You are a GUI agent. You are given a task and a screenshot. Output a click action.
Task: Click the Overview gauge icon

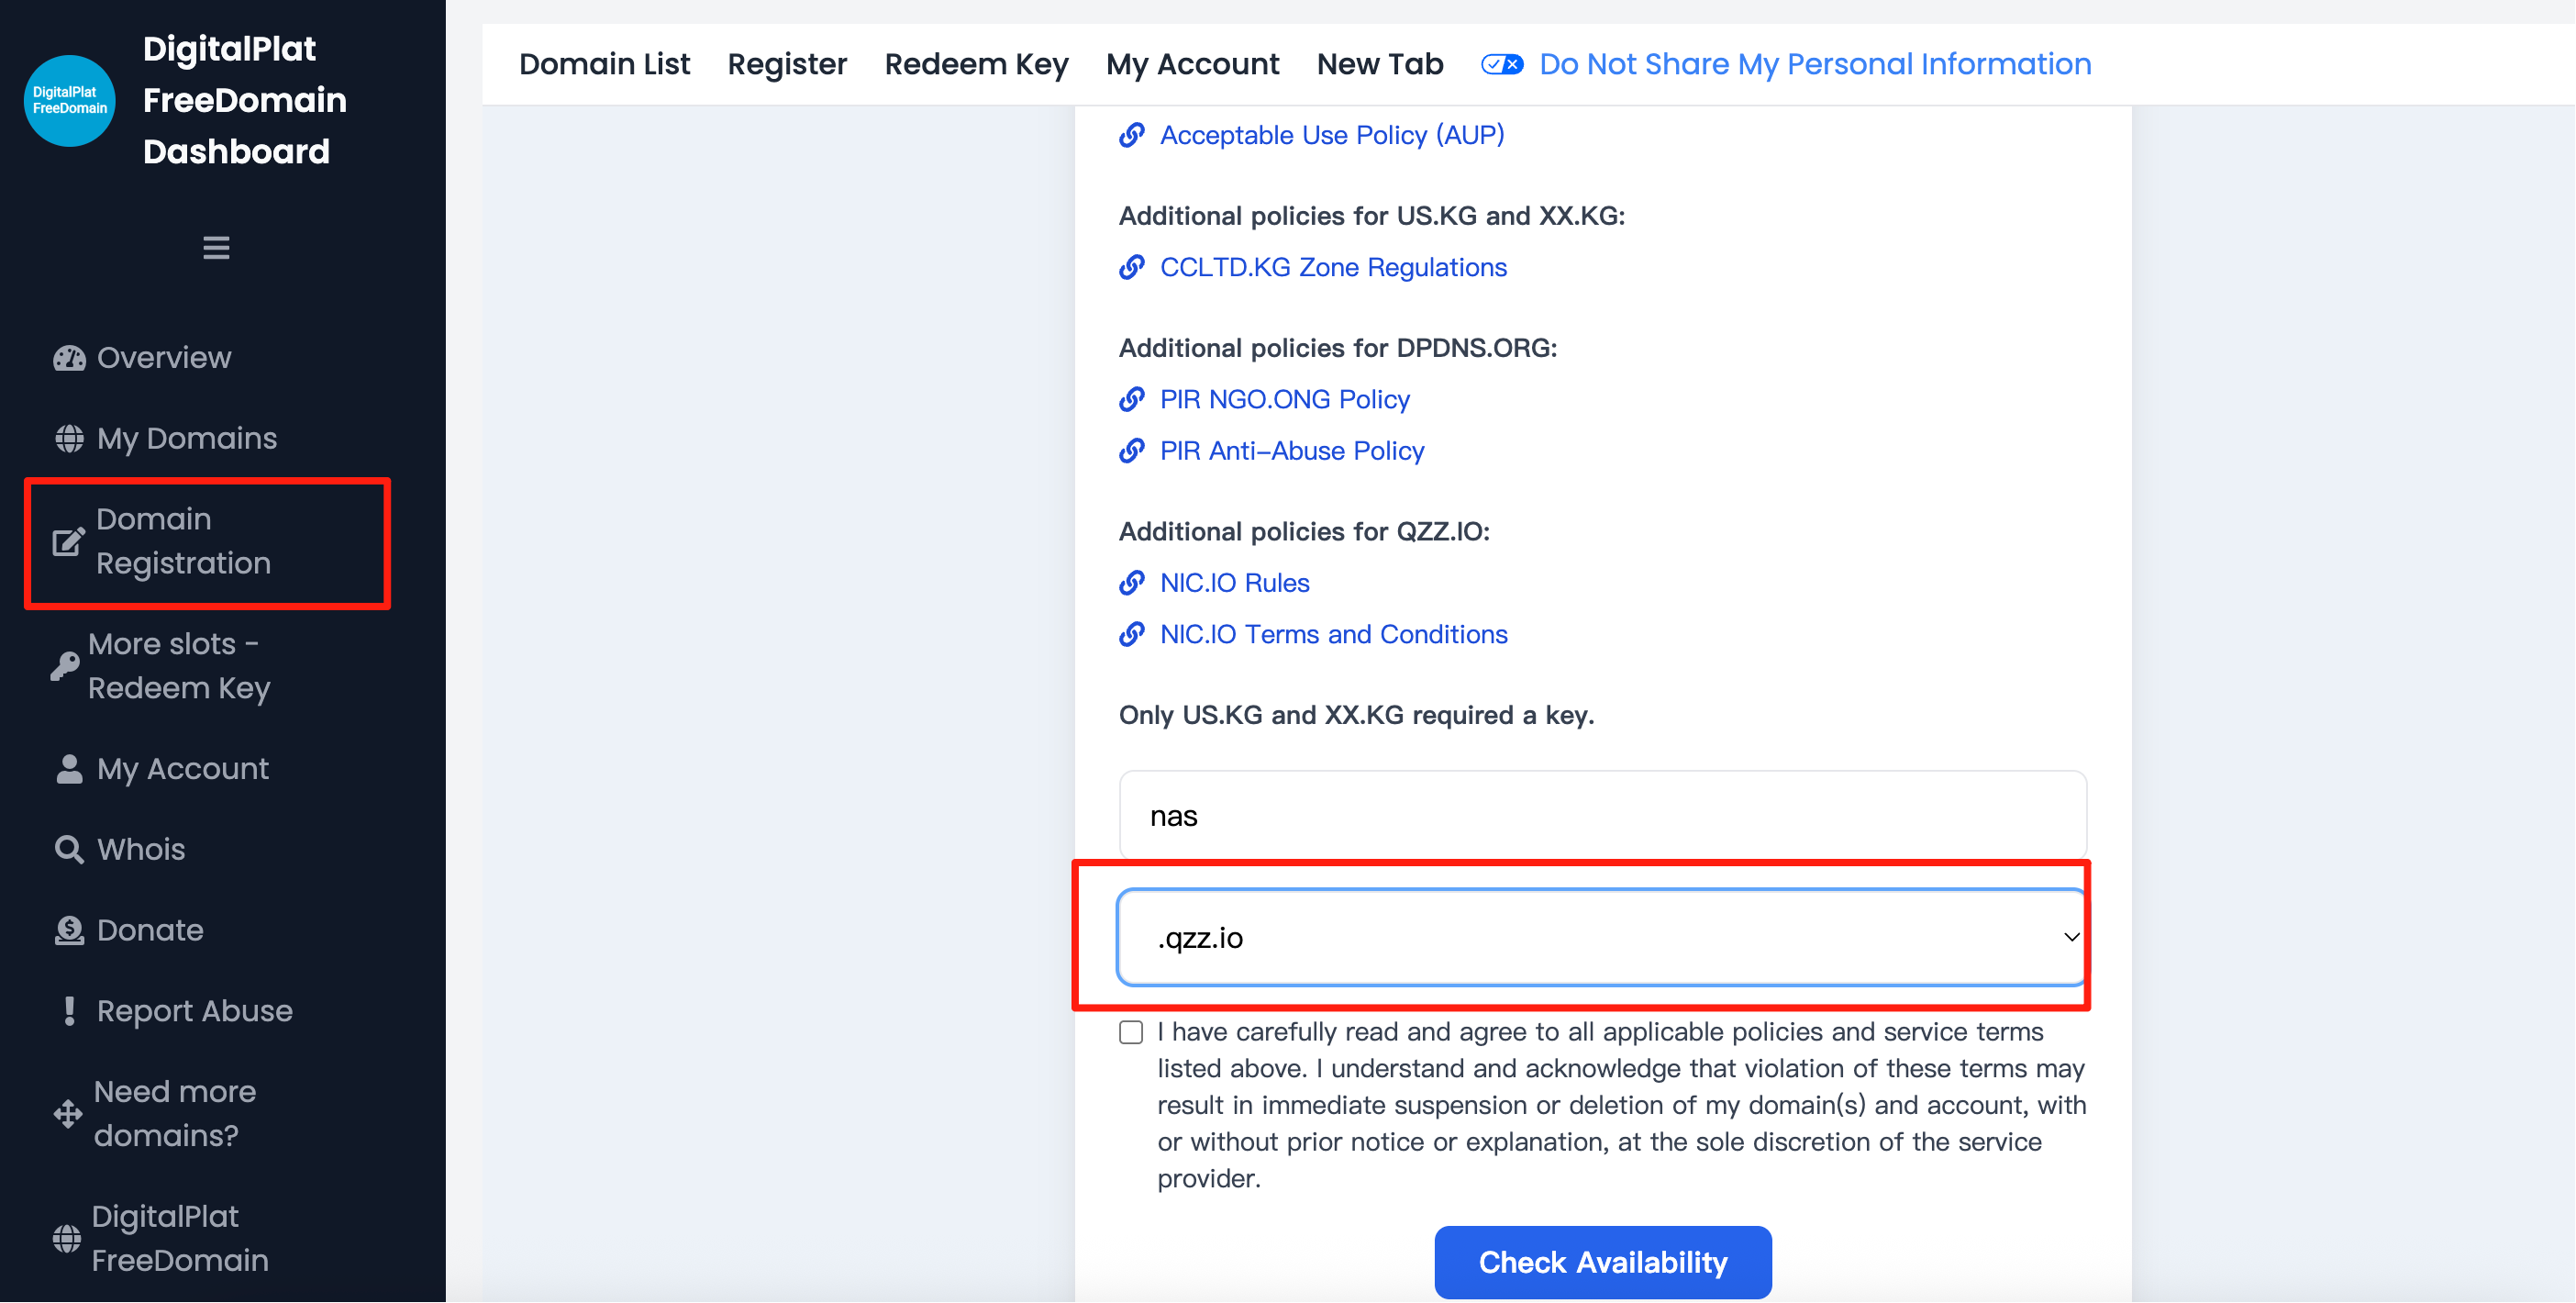[x=69, y=358]
